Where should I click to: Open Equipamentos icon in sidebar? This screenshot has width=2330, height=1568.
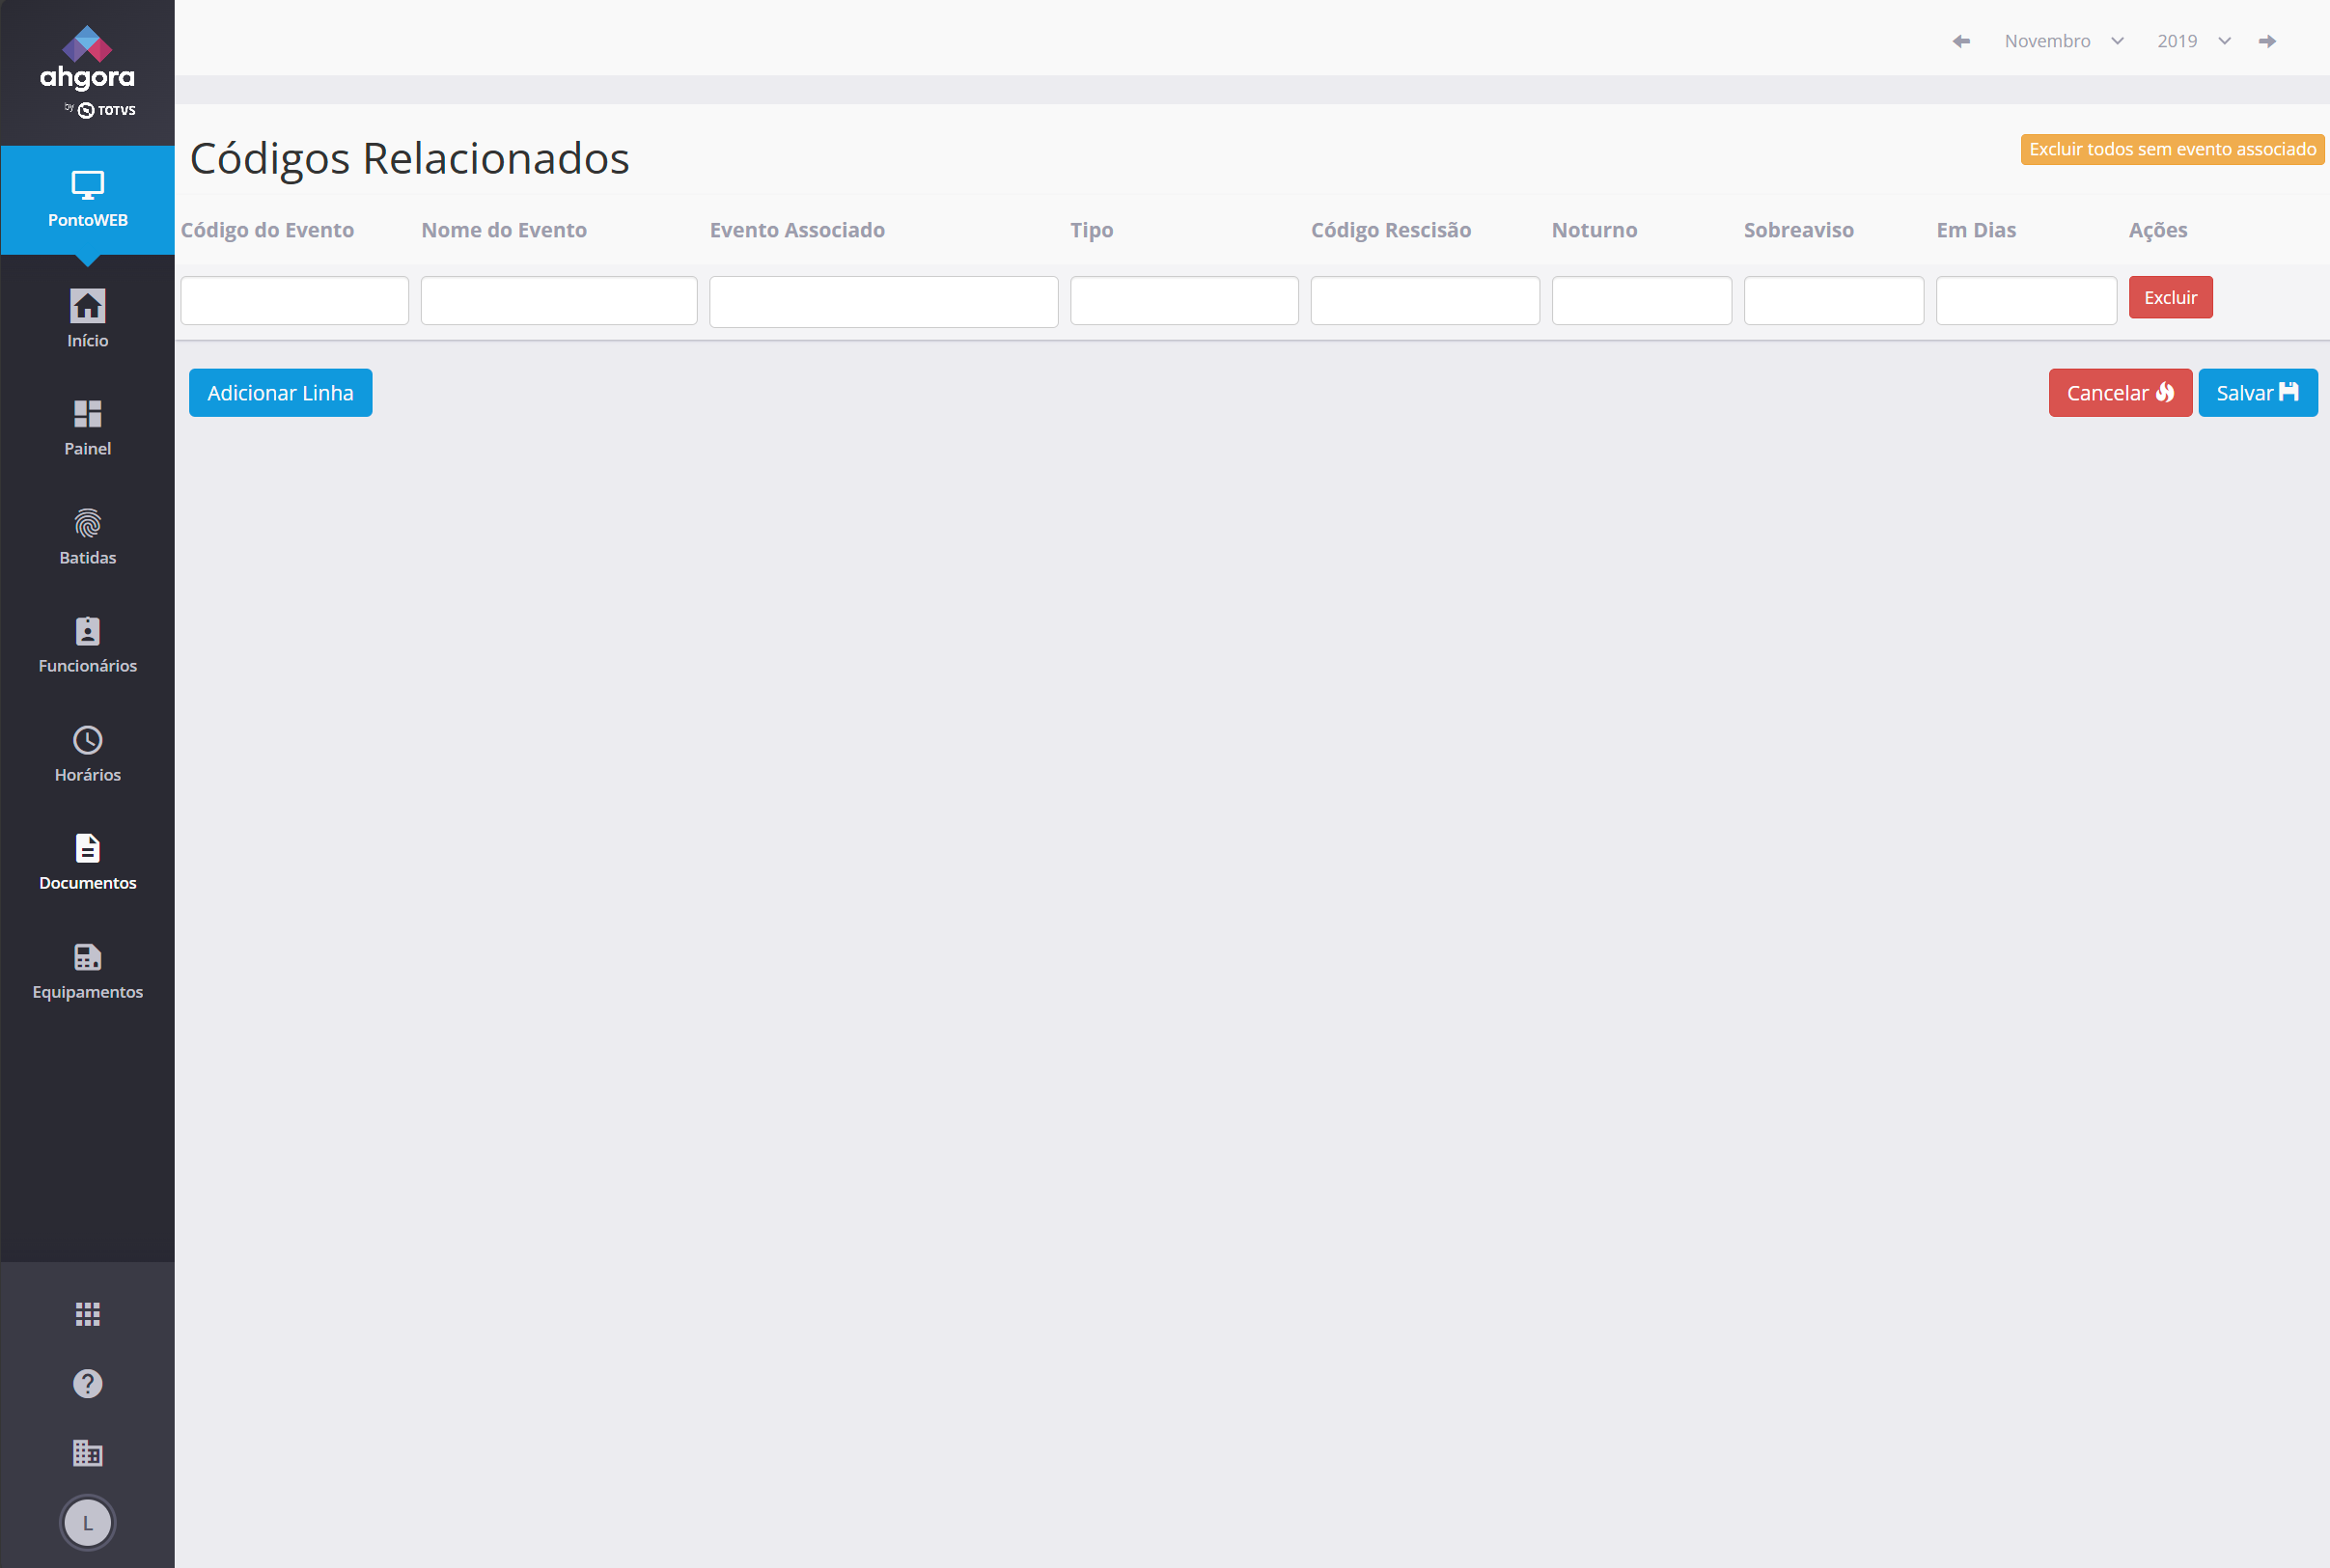[87, 957]
